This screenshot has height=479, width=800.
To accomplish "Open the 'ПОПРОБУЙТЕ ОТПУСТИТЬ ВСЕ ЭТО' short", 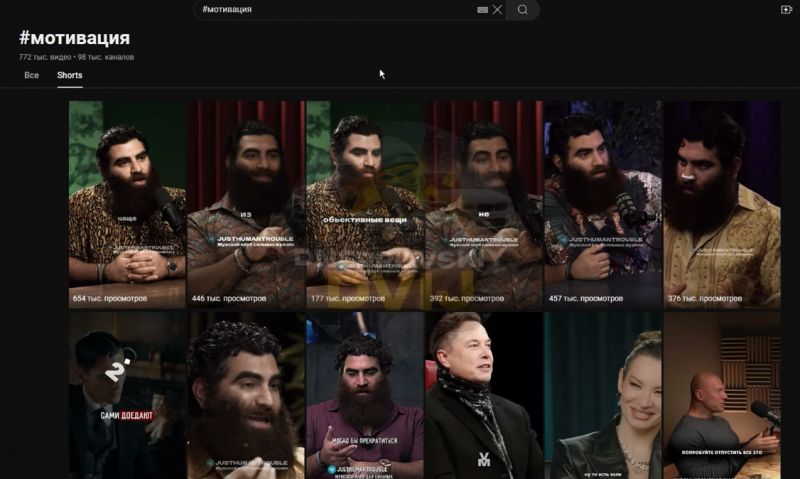I will coord(721,395).
